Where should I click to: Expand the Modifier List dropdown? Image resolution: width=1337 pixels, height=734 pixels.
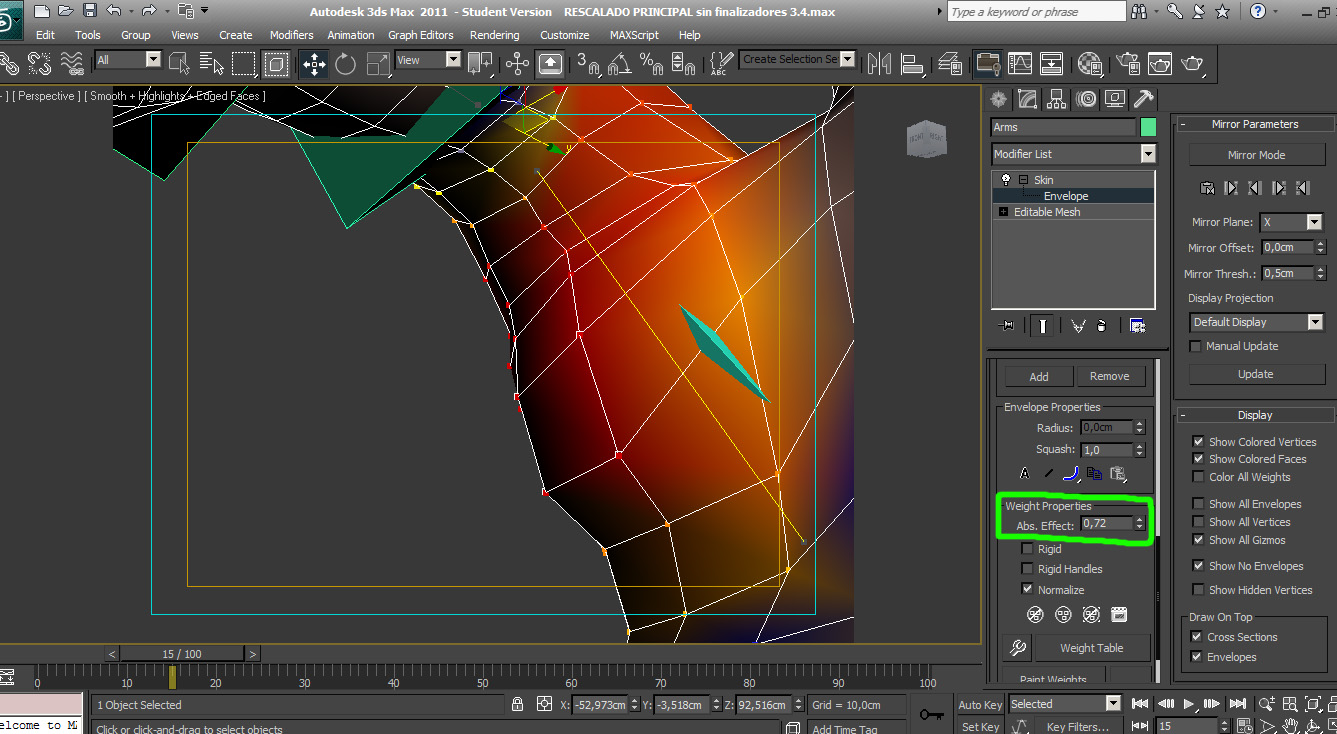point(1147,154)
